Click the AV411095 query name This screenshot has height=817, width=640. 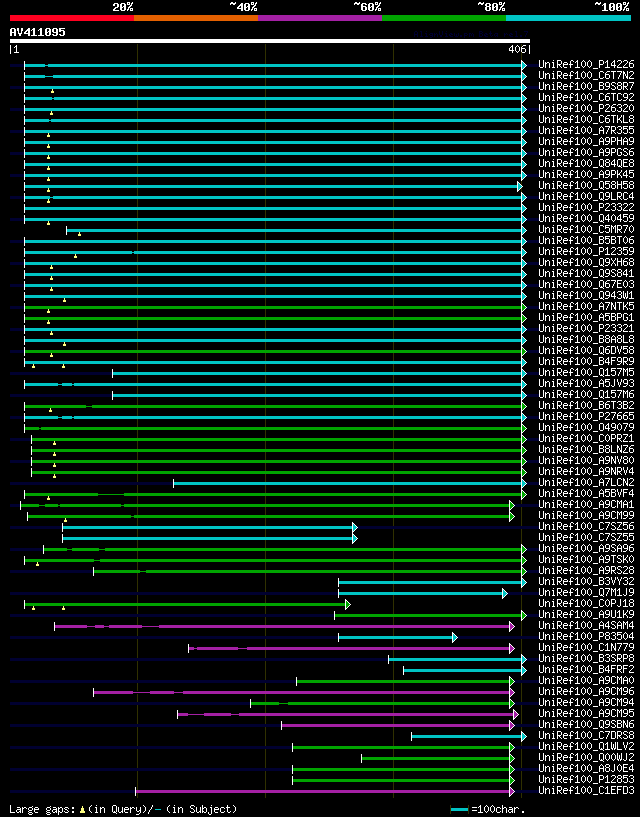tap(38, 32)
